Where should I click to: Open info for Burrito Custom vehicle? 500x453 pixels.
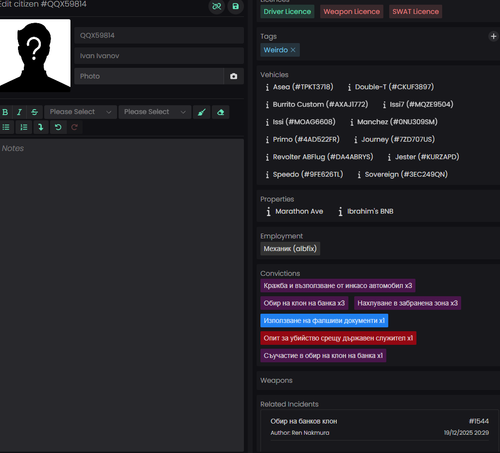(267, 105)
